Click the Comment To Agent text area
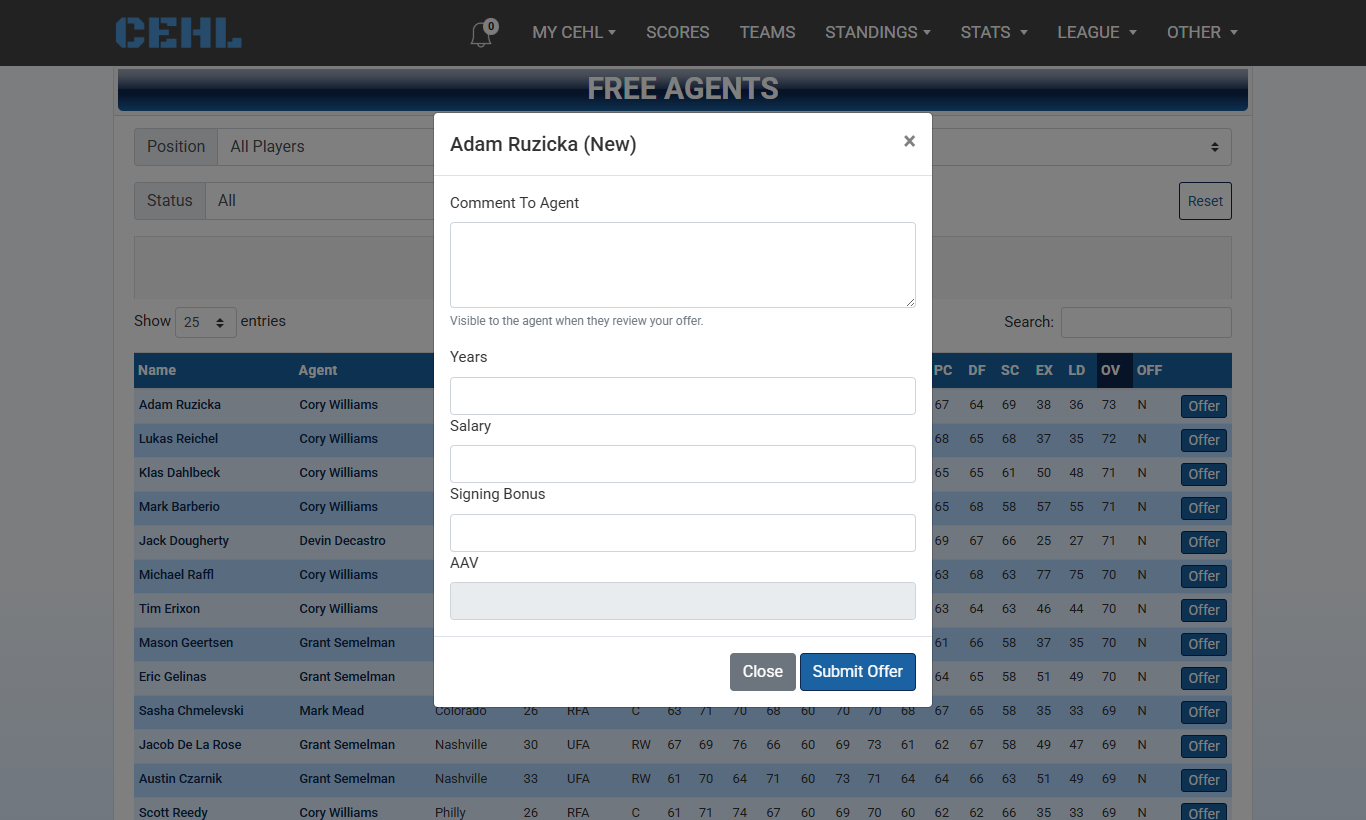 point(683,265)
